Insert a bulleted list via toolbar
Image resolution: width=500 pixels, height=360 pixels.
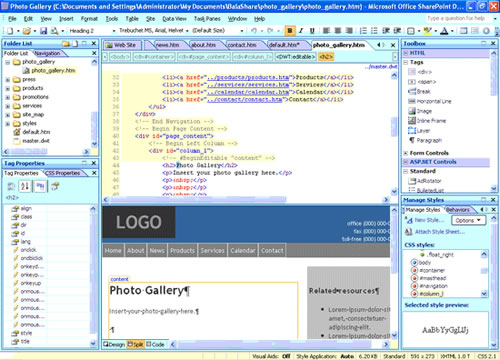click(374, 31)
